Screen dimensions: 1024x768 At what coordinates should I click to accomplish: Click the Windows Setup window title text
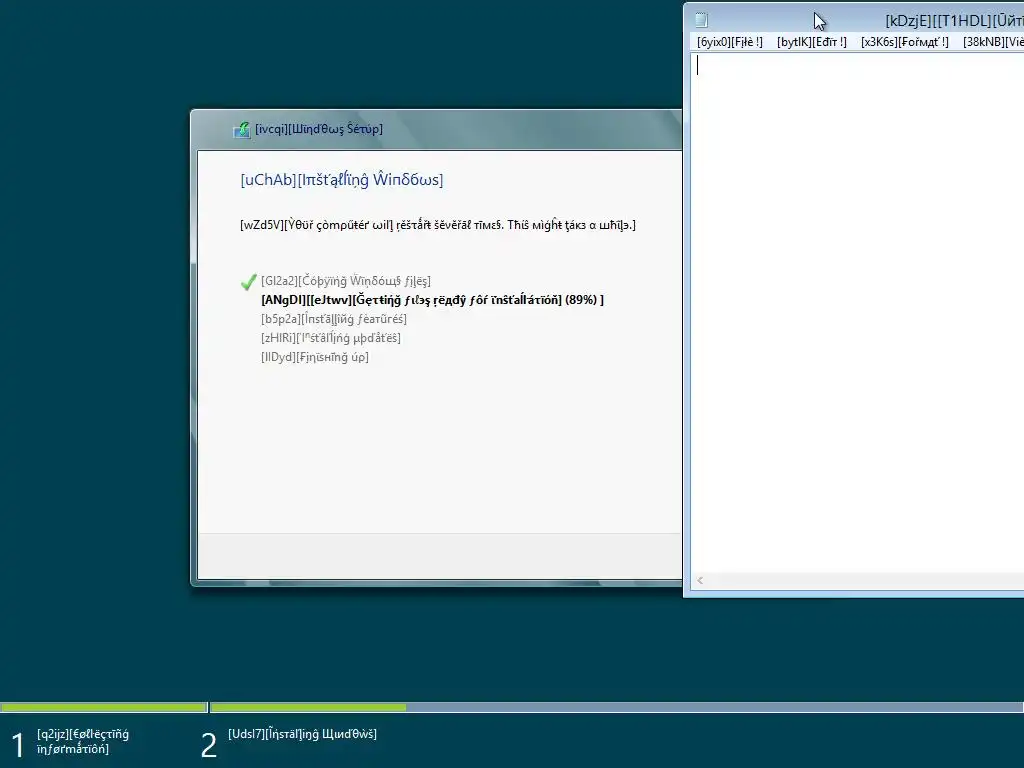pyautogui.click(x=319, y=129)
